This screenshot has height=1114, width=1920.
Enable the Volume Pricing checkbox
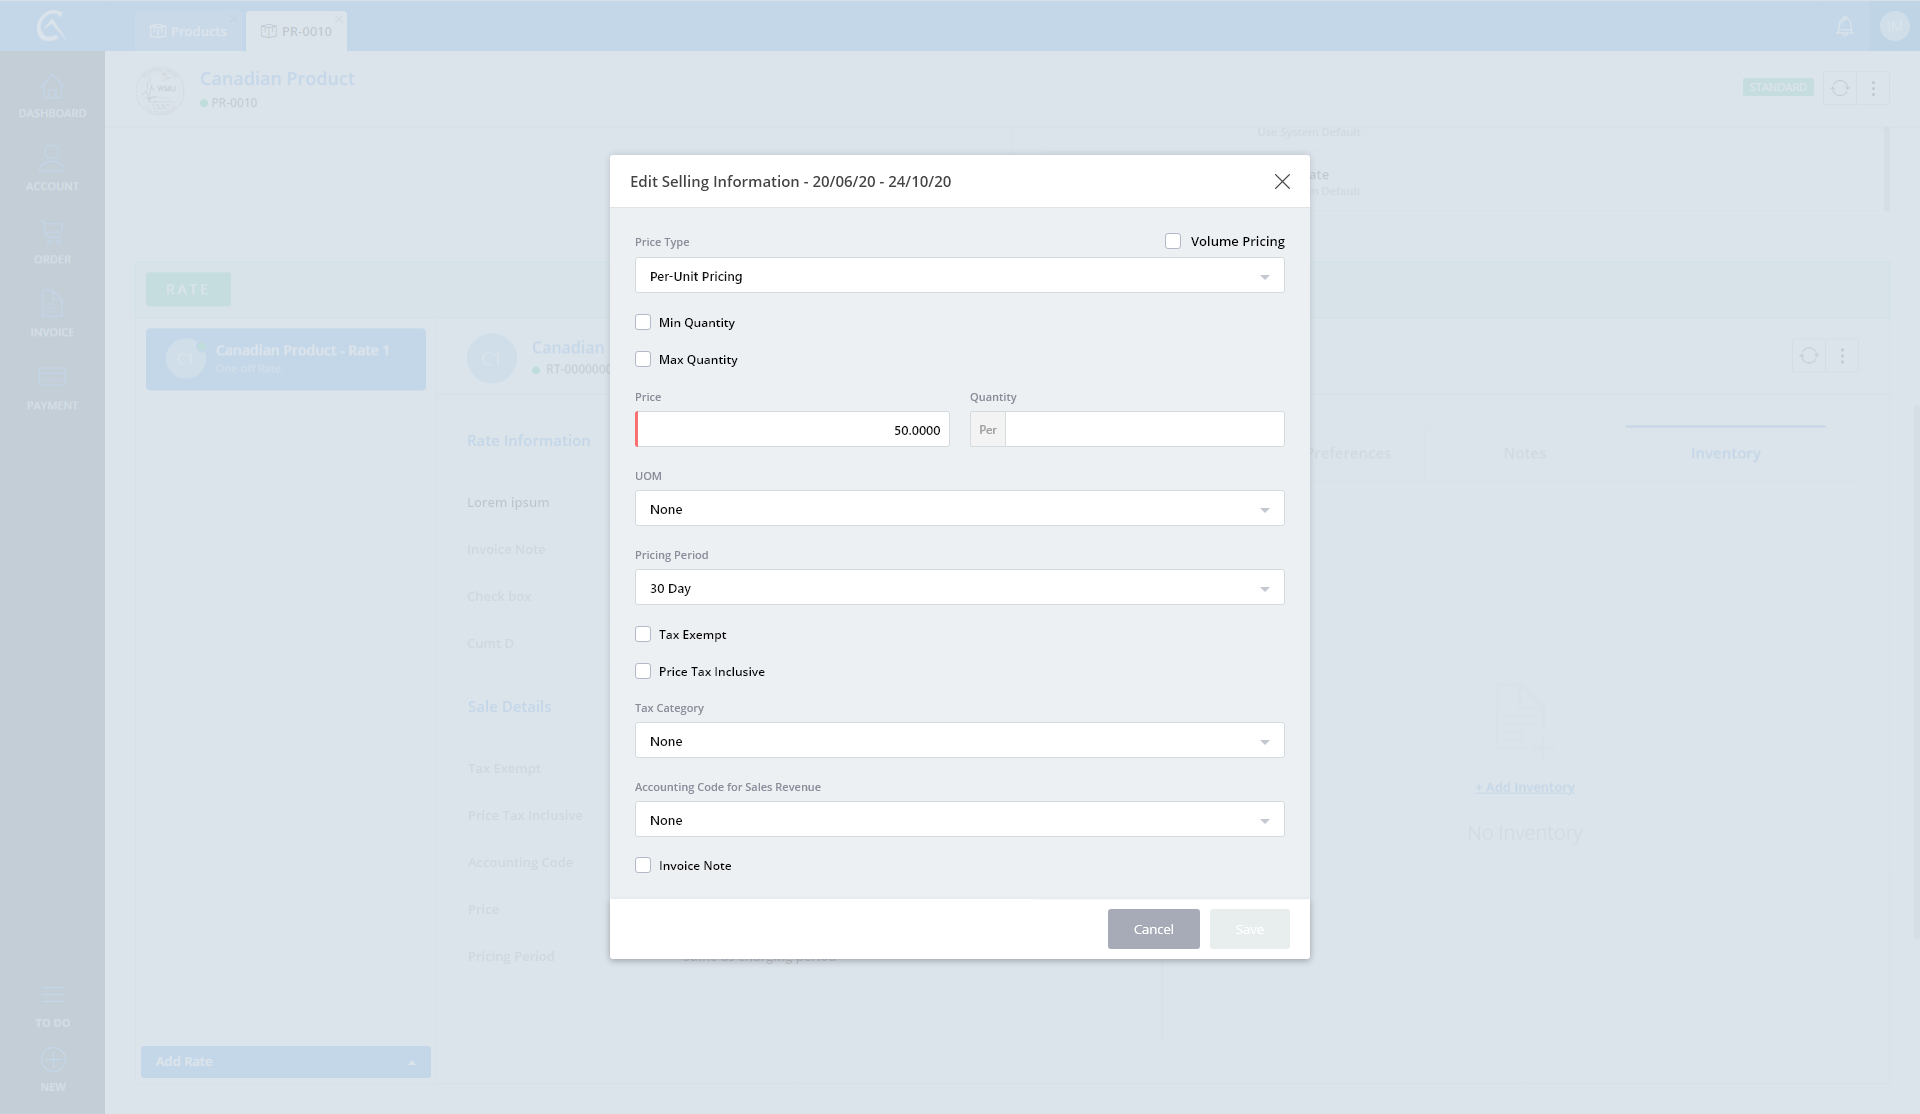[1173, 241]
